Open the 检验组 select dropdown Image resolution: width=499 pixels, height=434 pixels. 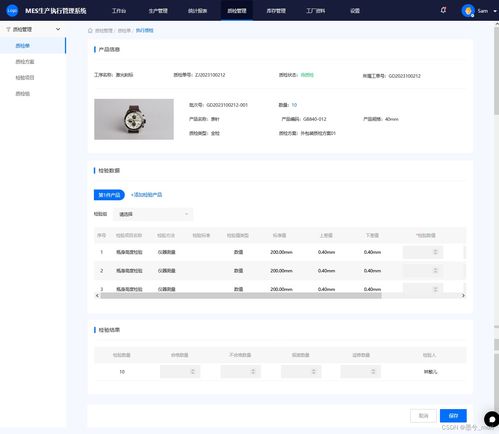click(x=153, y=214)
